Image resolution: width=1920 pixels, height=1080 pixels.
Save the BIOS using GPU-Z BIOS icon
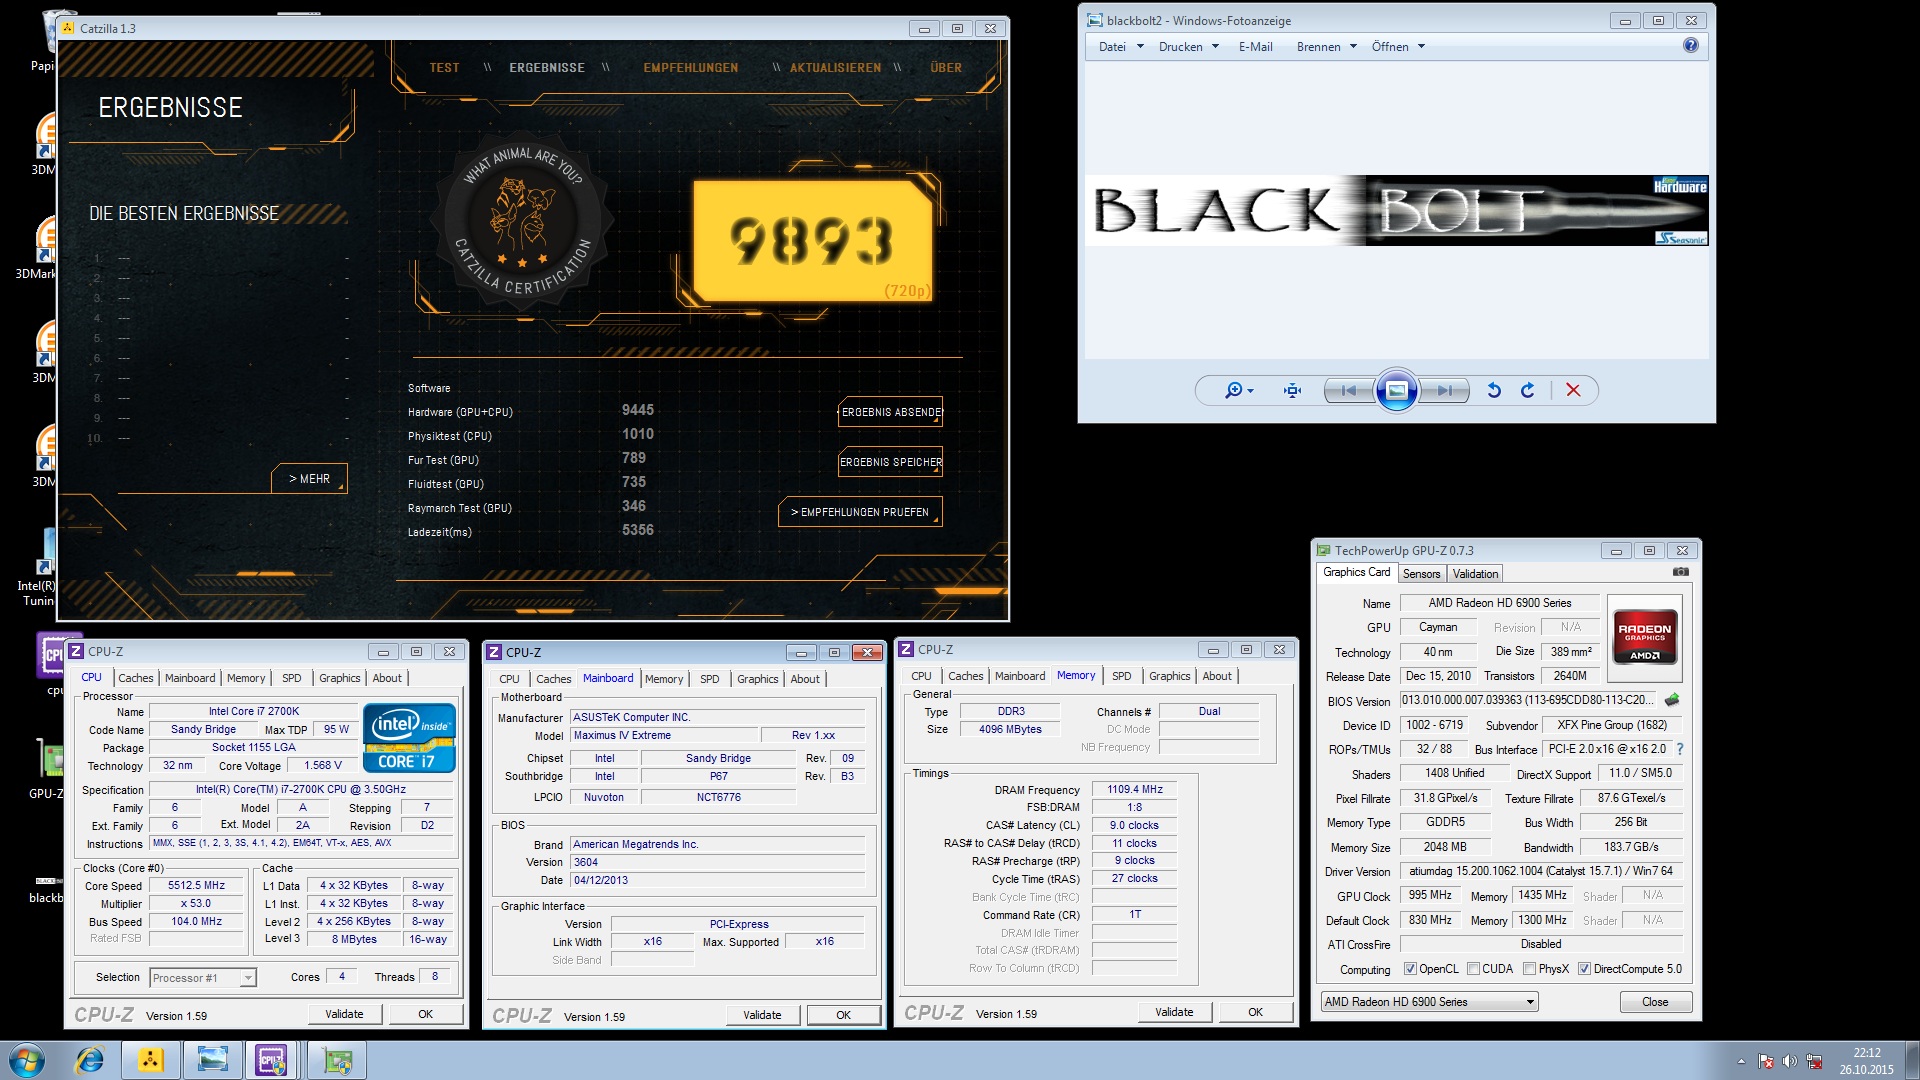click(x=1671, y=700)
